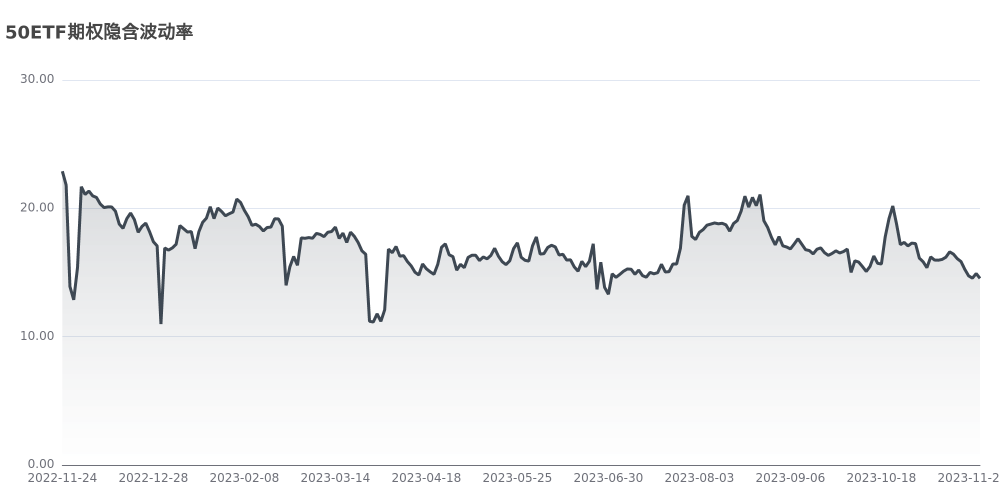Screen dimensions: 1000x500
Task: Select the 2022-12-28 date label
Action: click(153, 478)
